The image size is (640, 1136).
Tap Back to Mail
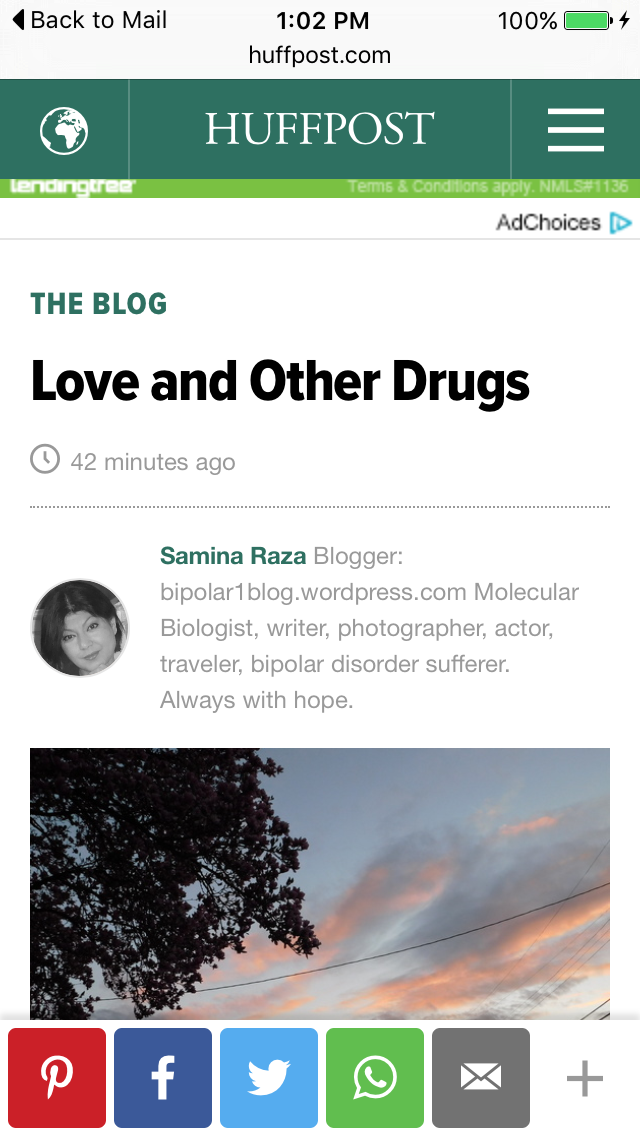point(88,20)
